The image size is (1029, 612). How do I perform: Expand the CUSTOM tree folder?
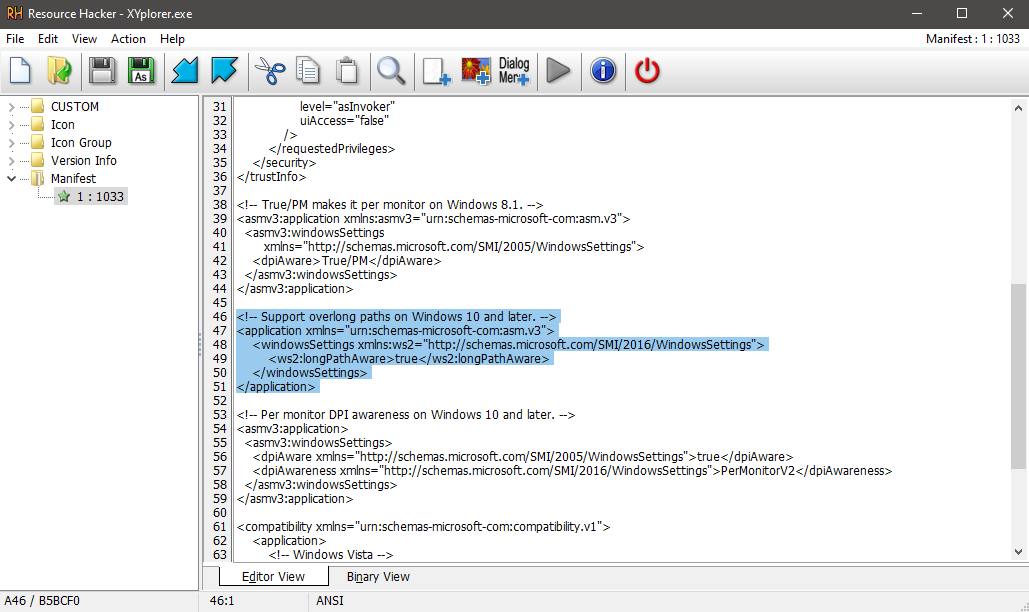point(11,107)
